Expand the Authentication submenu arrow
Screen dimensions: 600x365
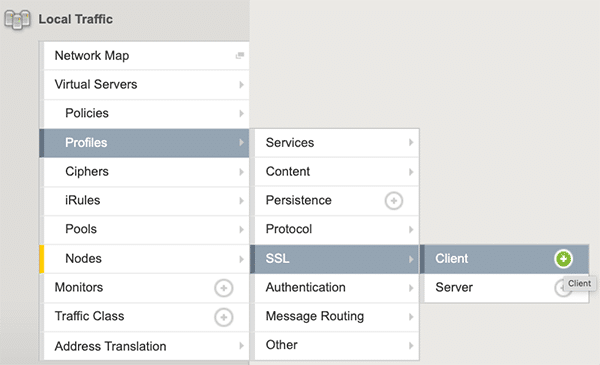click(411, 288)
